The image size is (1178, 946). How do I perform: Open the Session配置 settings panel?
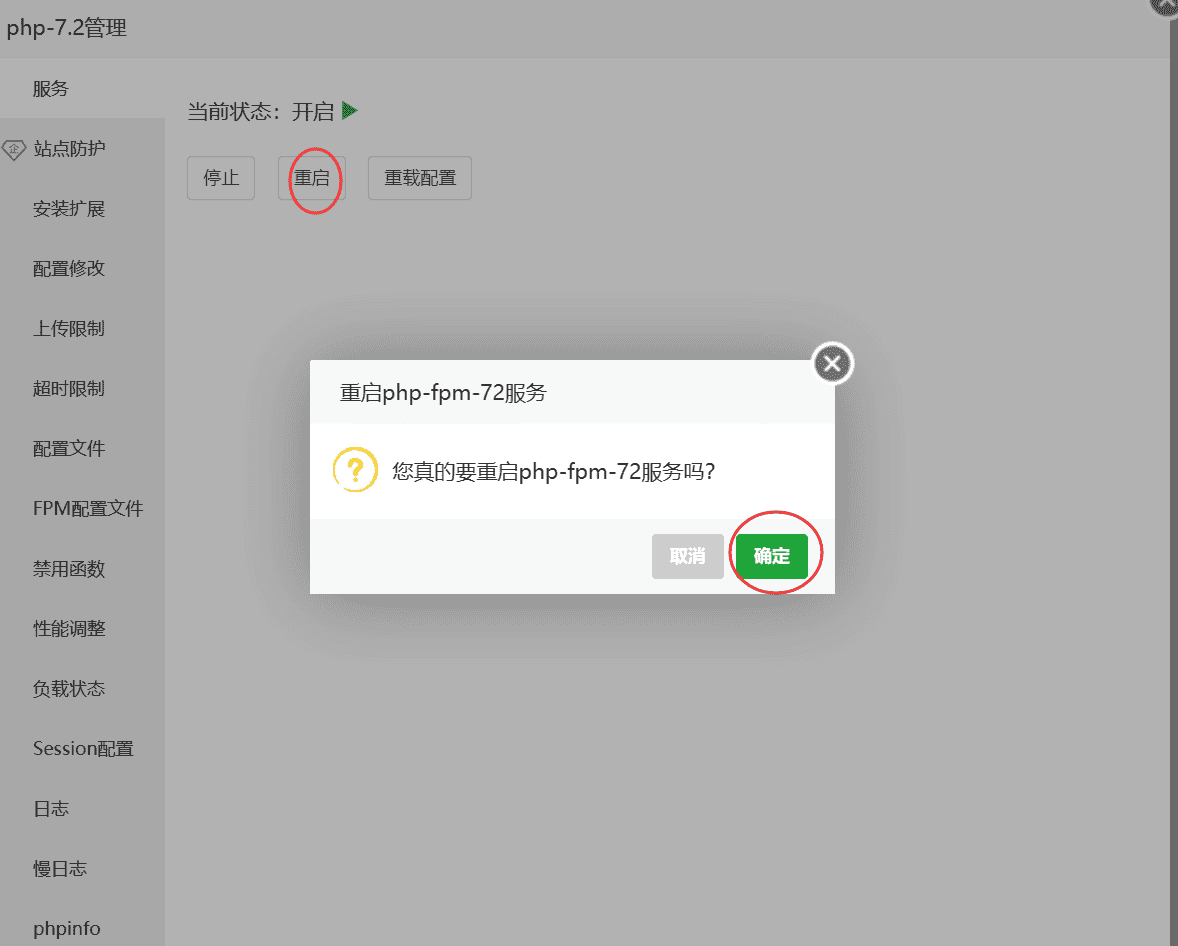tap(81, 748)
